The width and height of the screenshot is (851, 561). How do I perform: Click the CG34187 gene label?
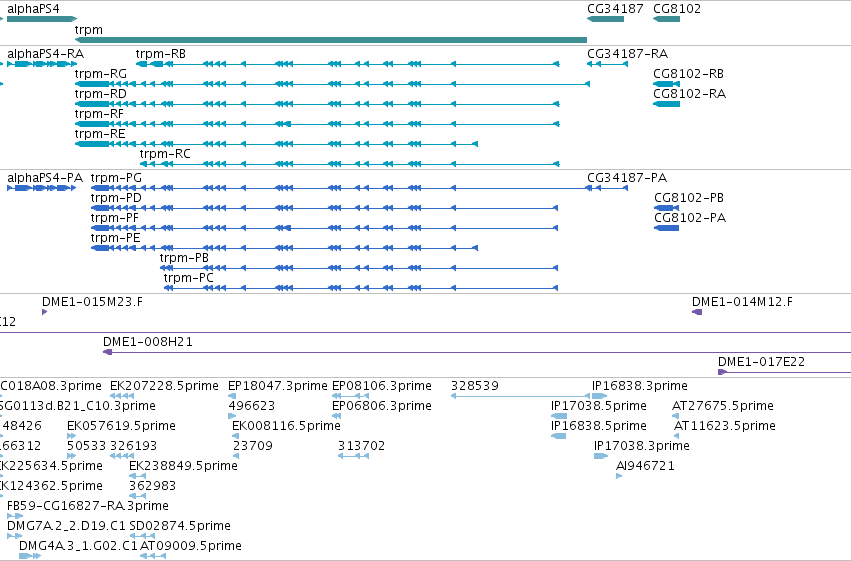pos(615,9)
